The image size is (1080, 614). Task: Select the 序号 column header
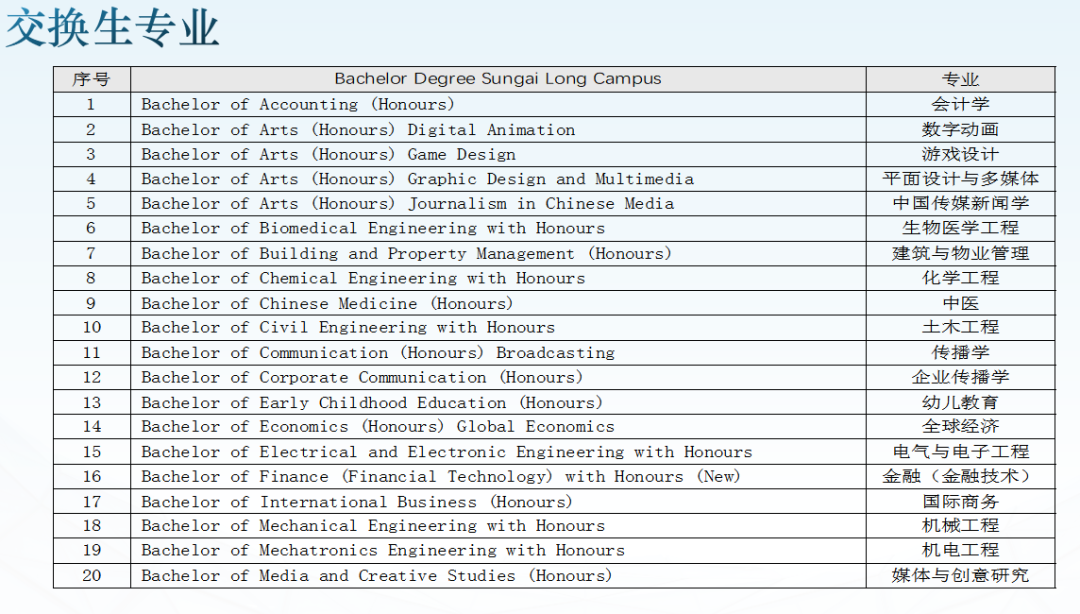pos(91,79)
